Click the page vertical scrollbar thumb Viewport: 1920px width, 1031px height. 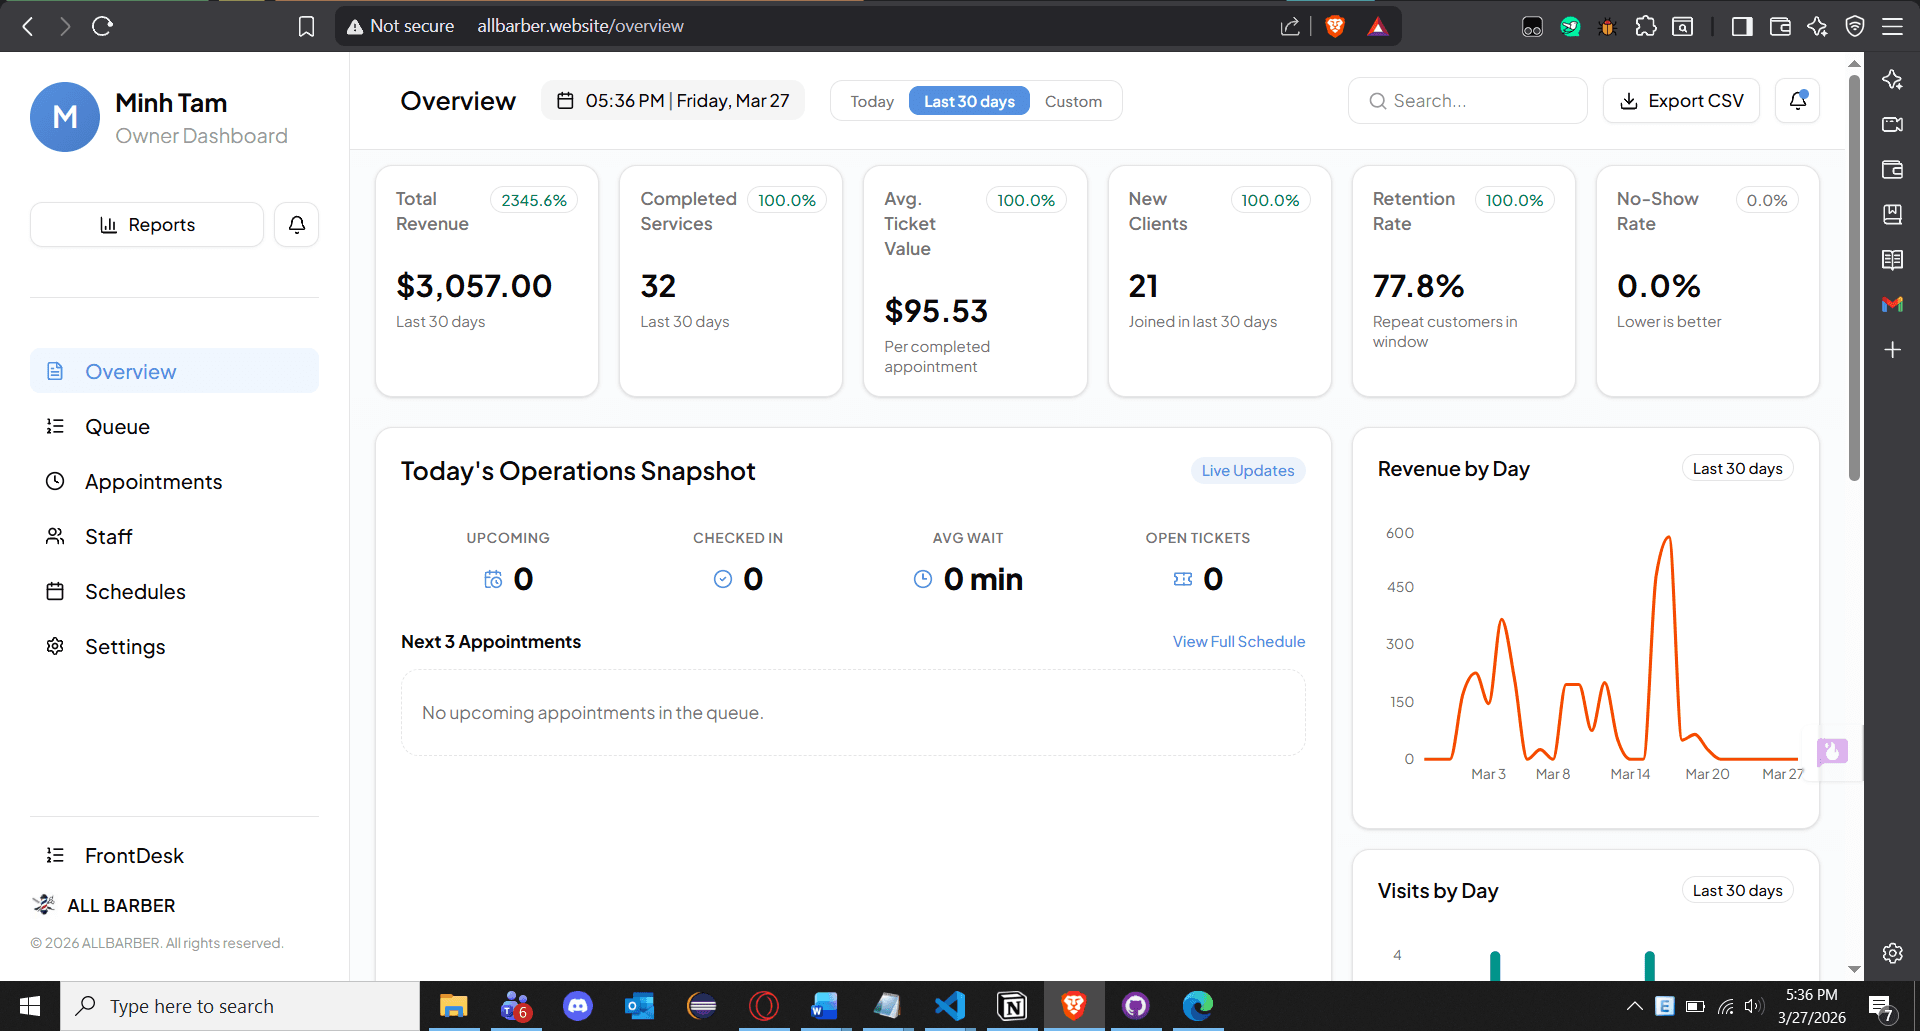click(1854, 277)
